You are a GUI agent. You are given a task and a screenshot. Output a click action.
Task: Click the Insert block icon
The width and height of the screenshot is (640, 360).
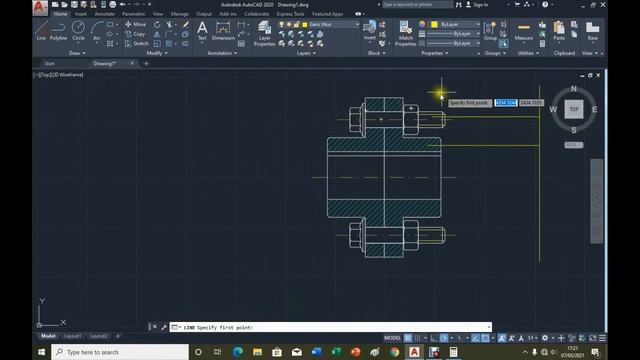(x=369, y=30)
